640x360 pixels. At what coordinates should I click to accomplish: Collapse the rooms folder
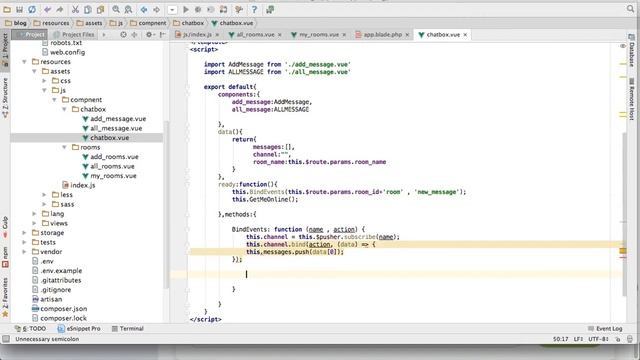click(64, 147)
